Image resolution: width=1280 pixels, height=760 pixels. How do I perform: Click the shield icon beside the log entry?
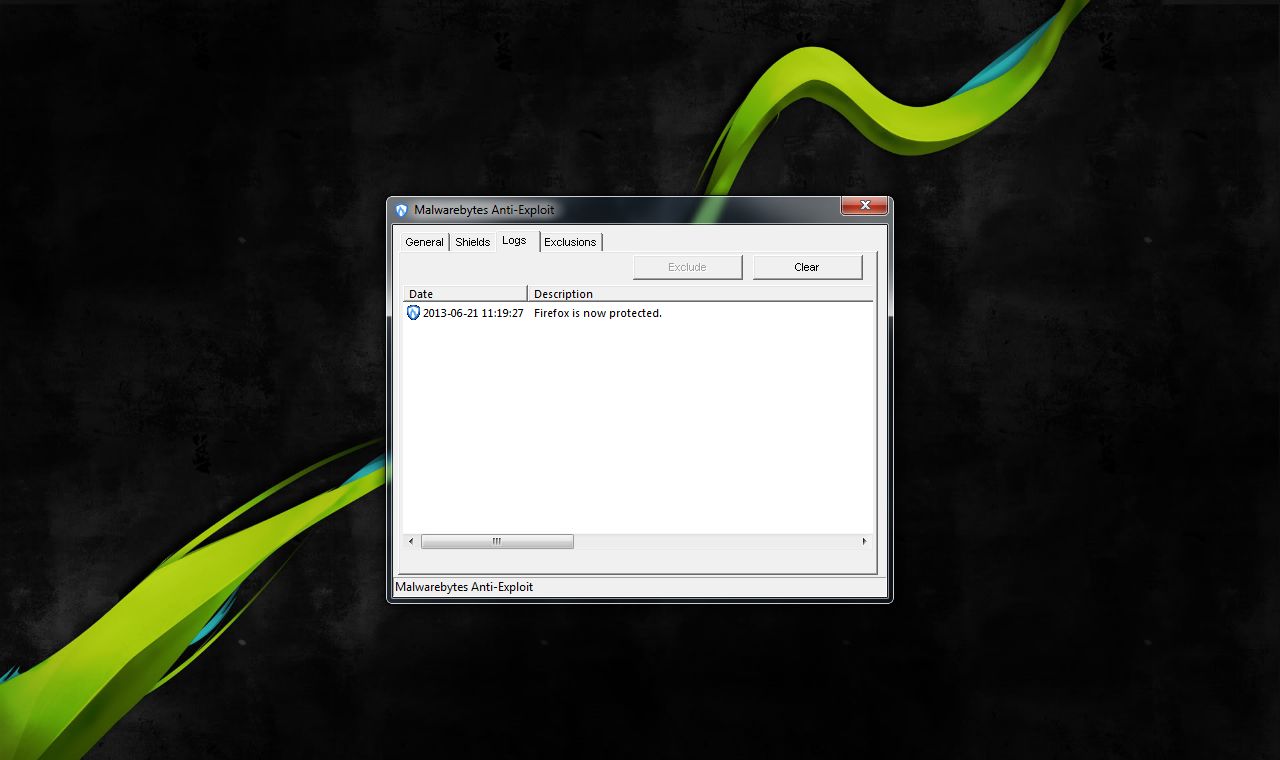coord(413,313)
